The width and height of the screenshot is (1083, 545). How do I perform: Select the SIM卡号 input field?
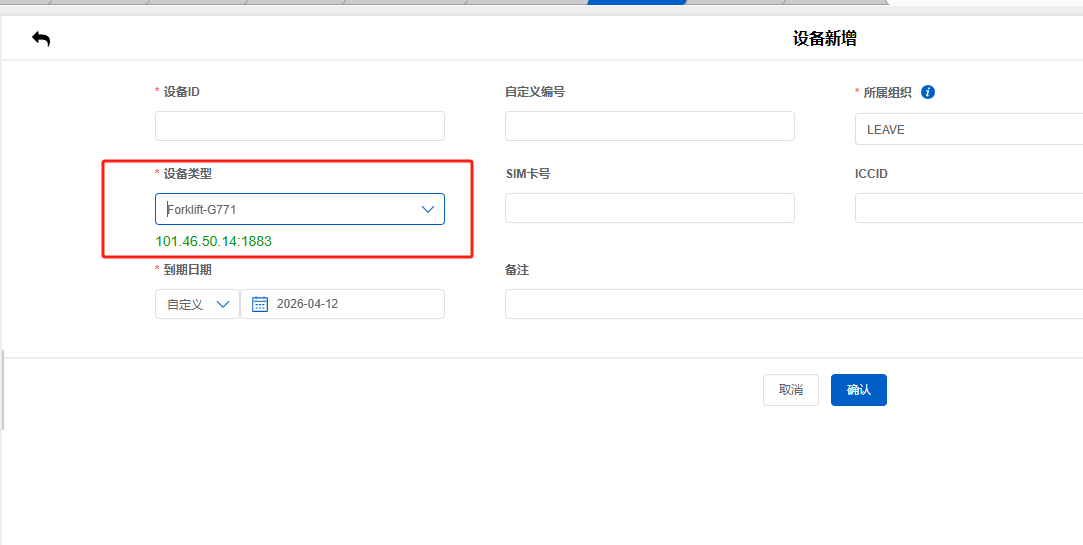point(649,208)
